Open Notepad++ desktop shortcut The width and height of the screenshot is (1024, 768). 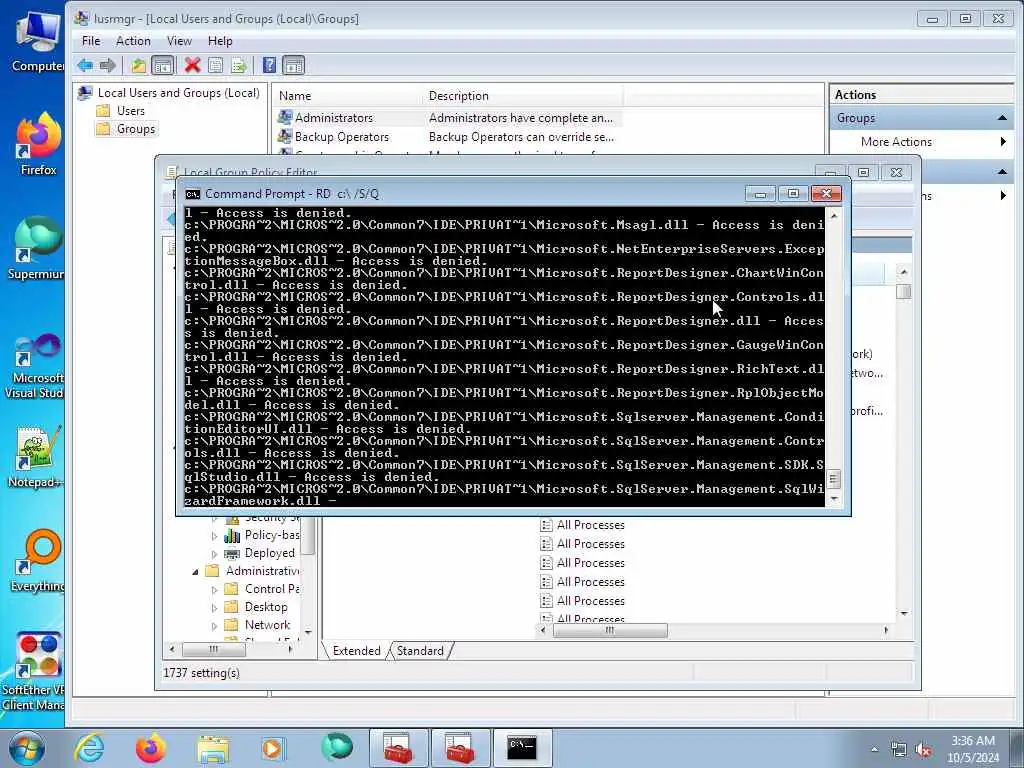[x=35, y=456]
